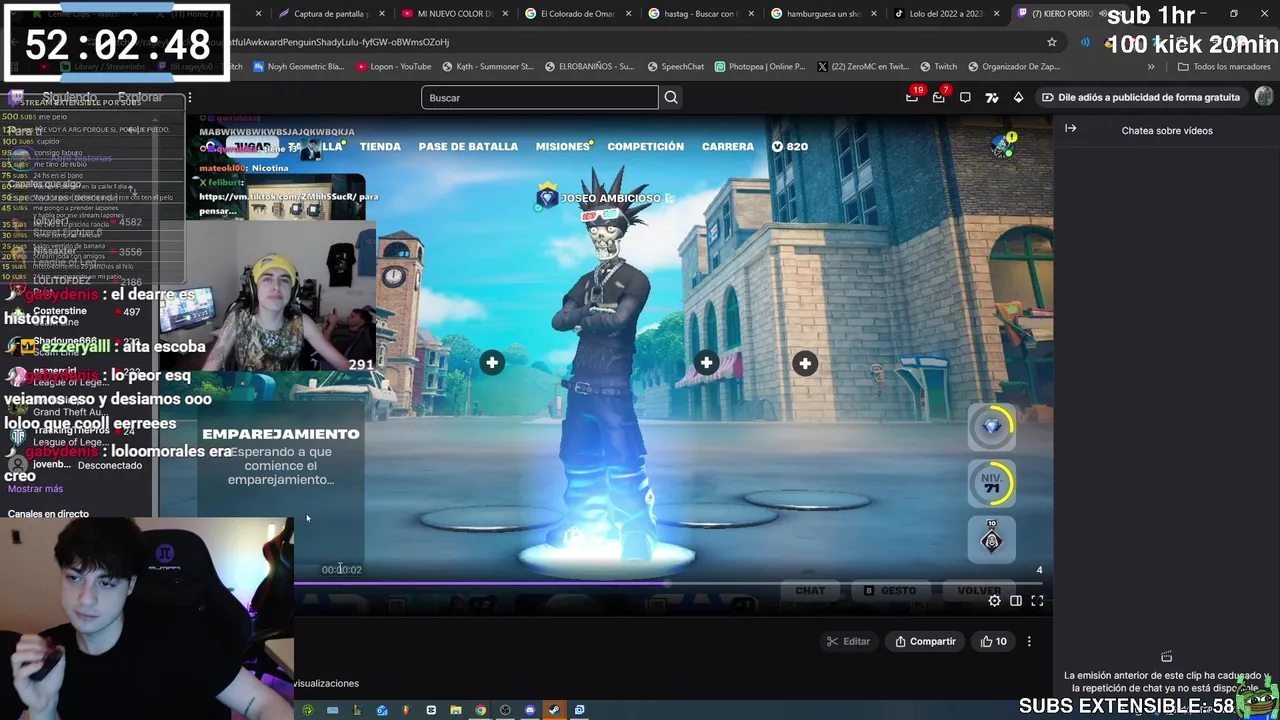Open Discord from the Windows taskbar

[530, 710]
